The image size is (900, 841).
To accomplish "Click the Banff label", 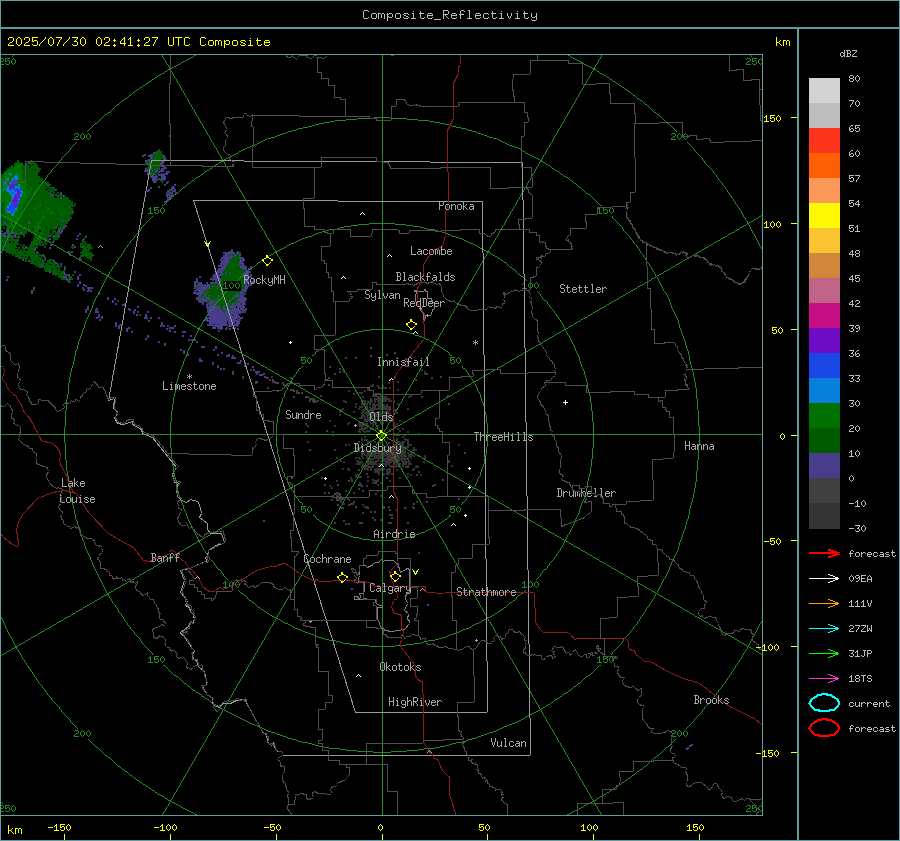I will [165, 558].
